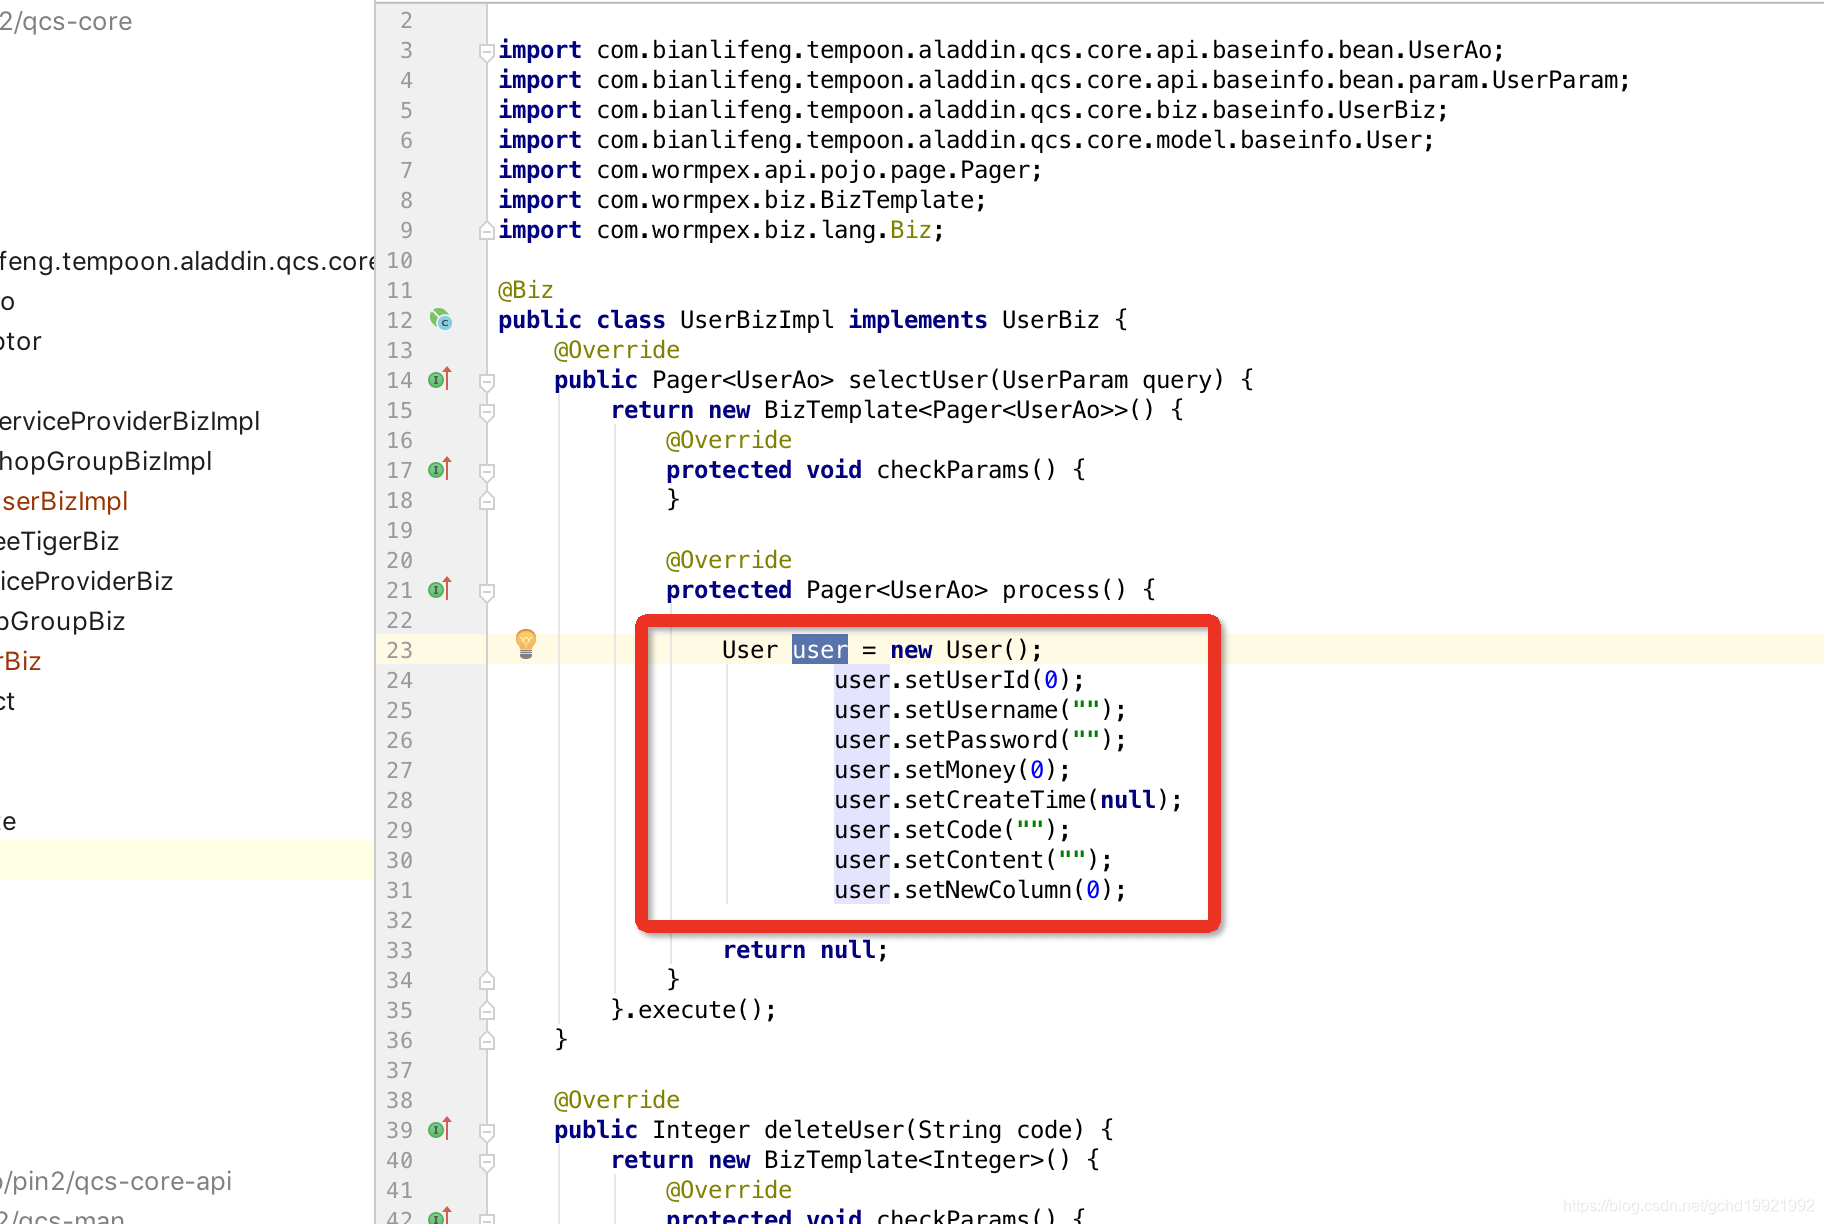This screenshot has width=1824, height=1224.
Task: Click the '@Override' annotation on line 38
Action: tap(617, 1100)
